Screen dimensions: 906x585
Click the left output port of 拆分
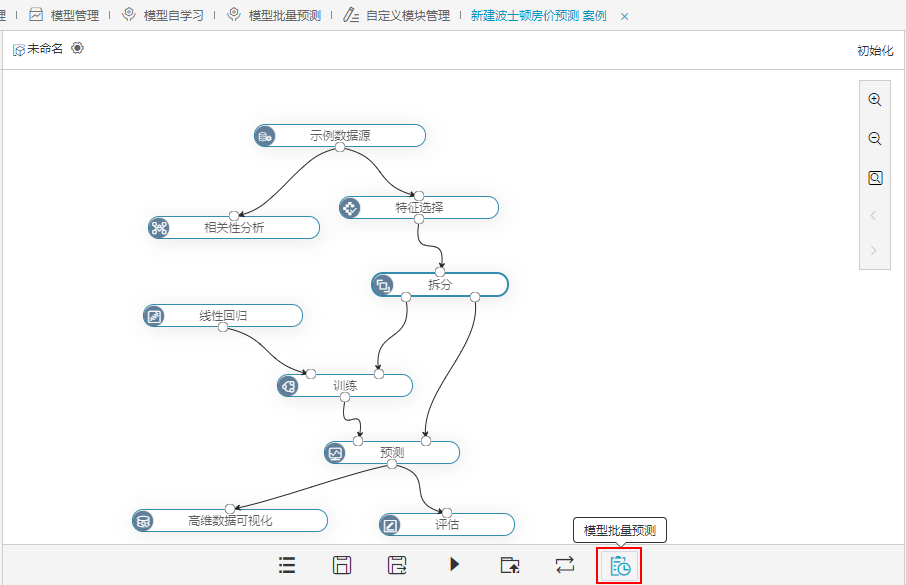[x=406, y=297]
